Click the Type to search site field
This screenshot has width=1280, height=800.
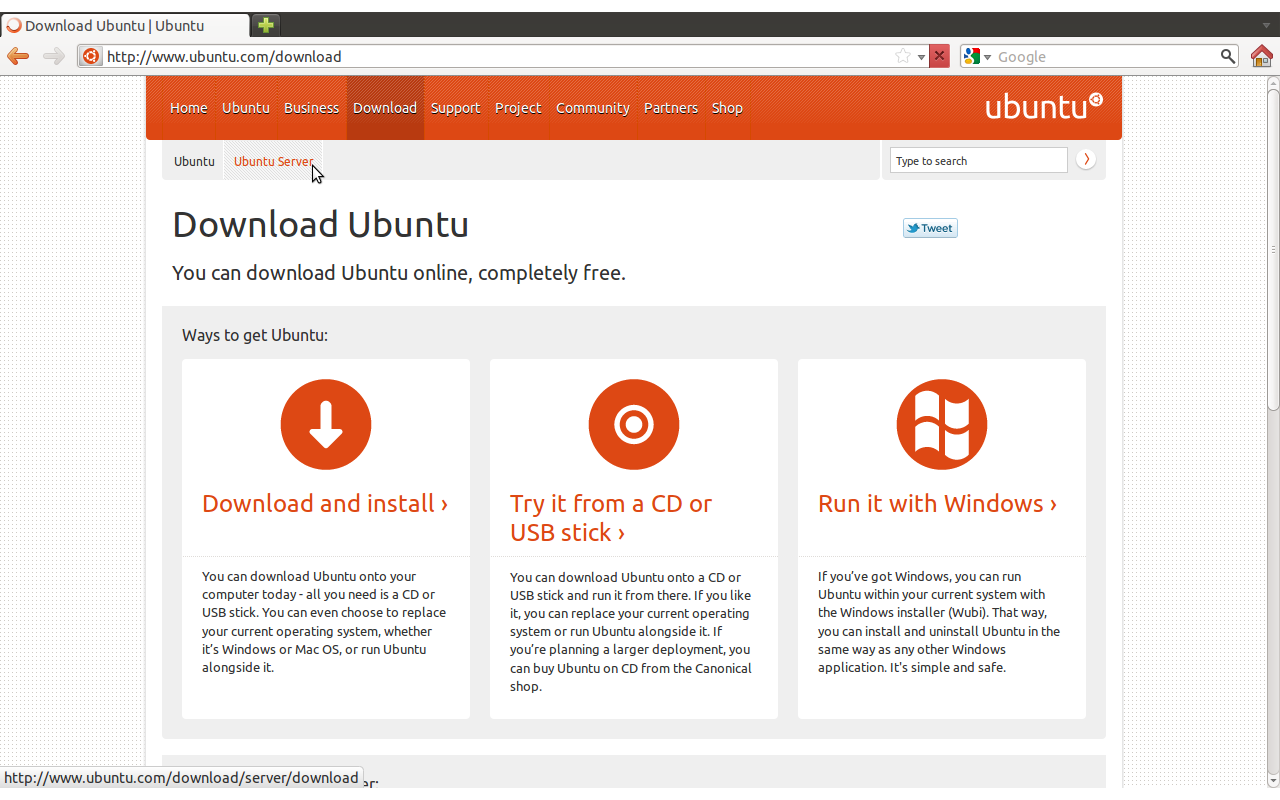pyautogui.click(x=979, y=161)
